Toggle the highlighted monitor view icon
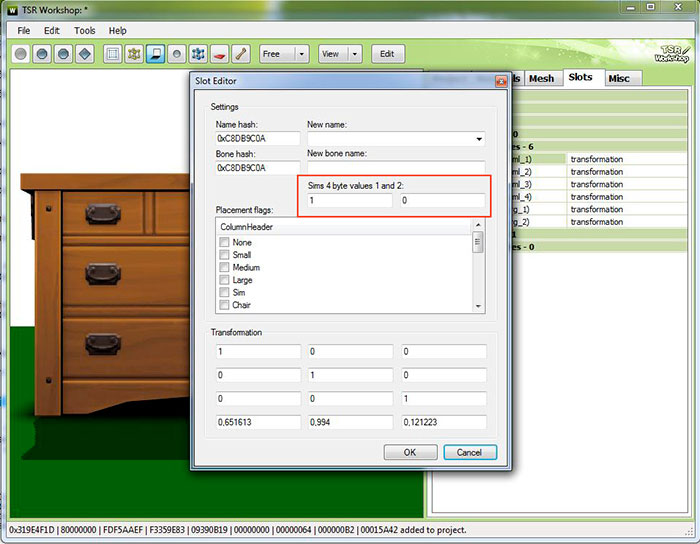The image size is (700, 544). click(155, 54)
